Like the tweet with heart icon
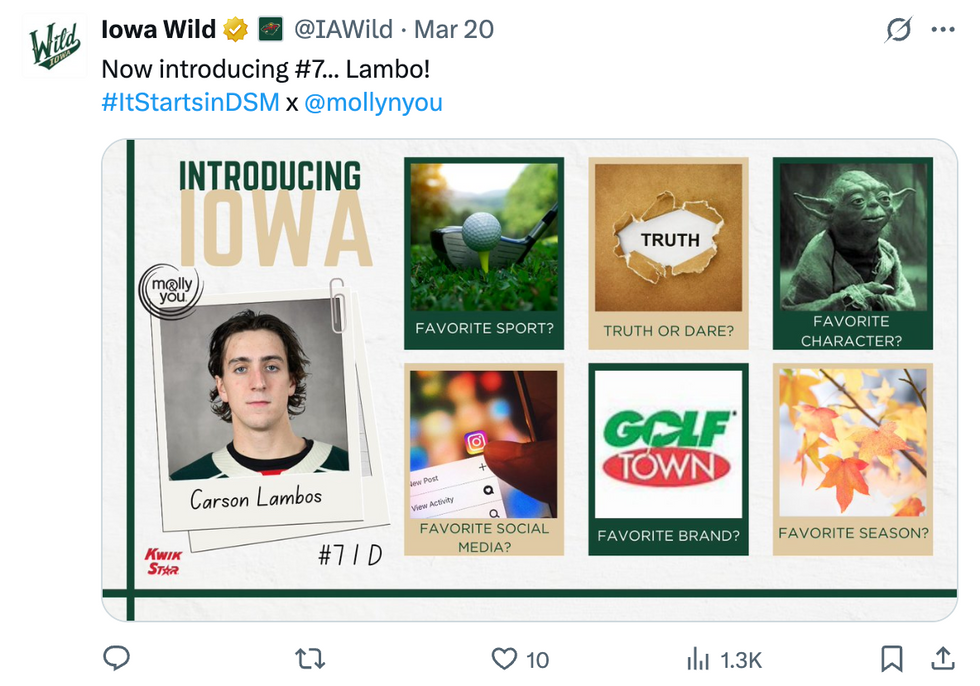Screen dimensions: 980x686 click(504, 658)
